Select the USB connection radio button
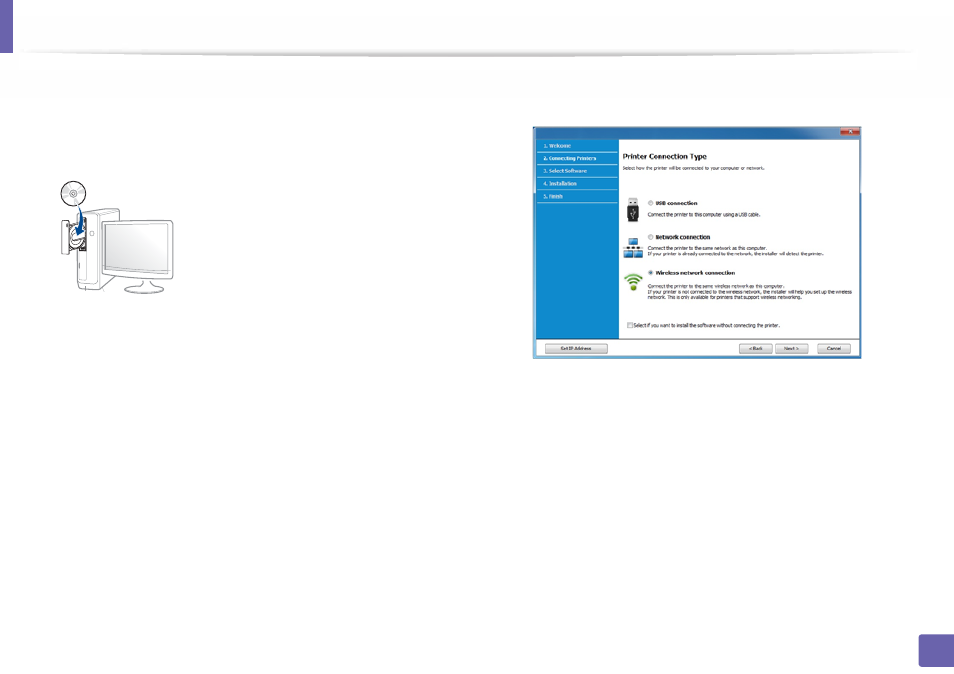Image resolution: width=954 pixels, height=674 pixels. point(650,203)
